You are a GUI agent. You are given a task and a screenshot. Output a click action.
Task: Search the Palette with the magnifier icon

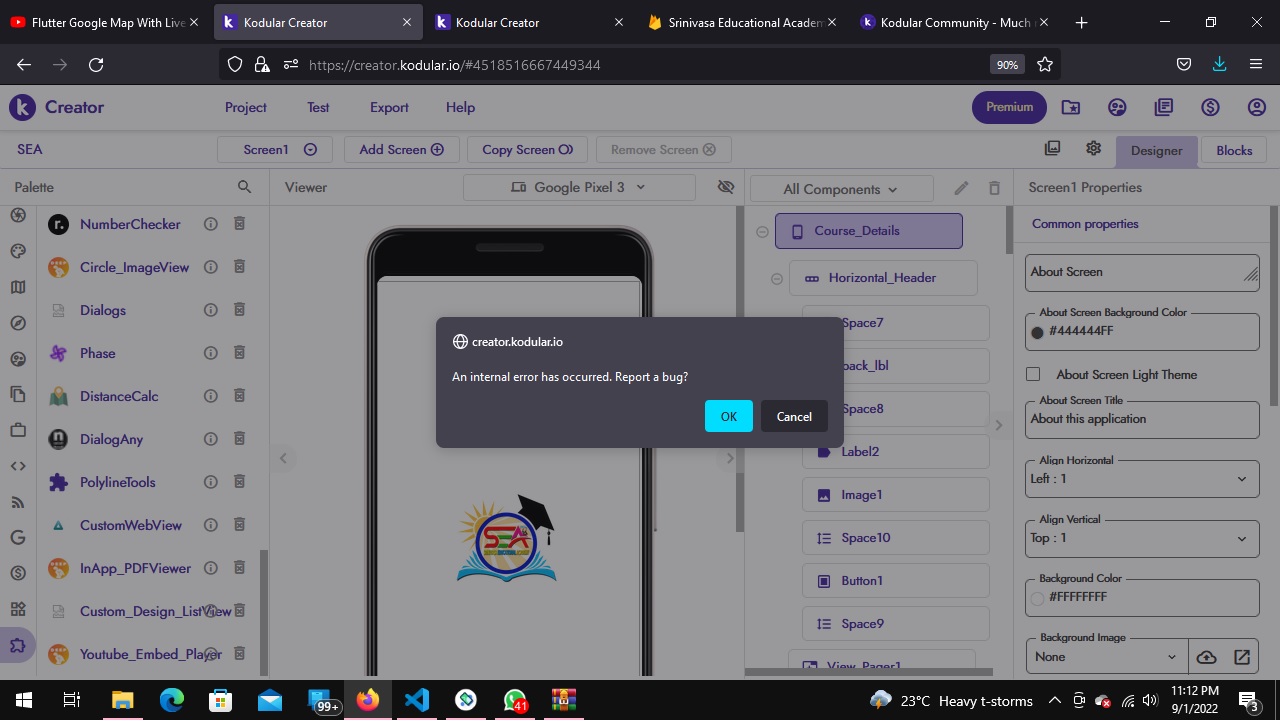(244, 187)
